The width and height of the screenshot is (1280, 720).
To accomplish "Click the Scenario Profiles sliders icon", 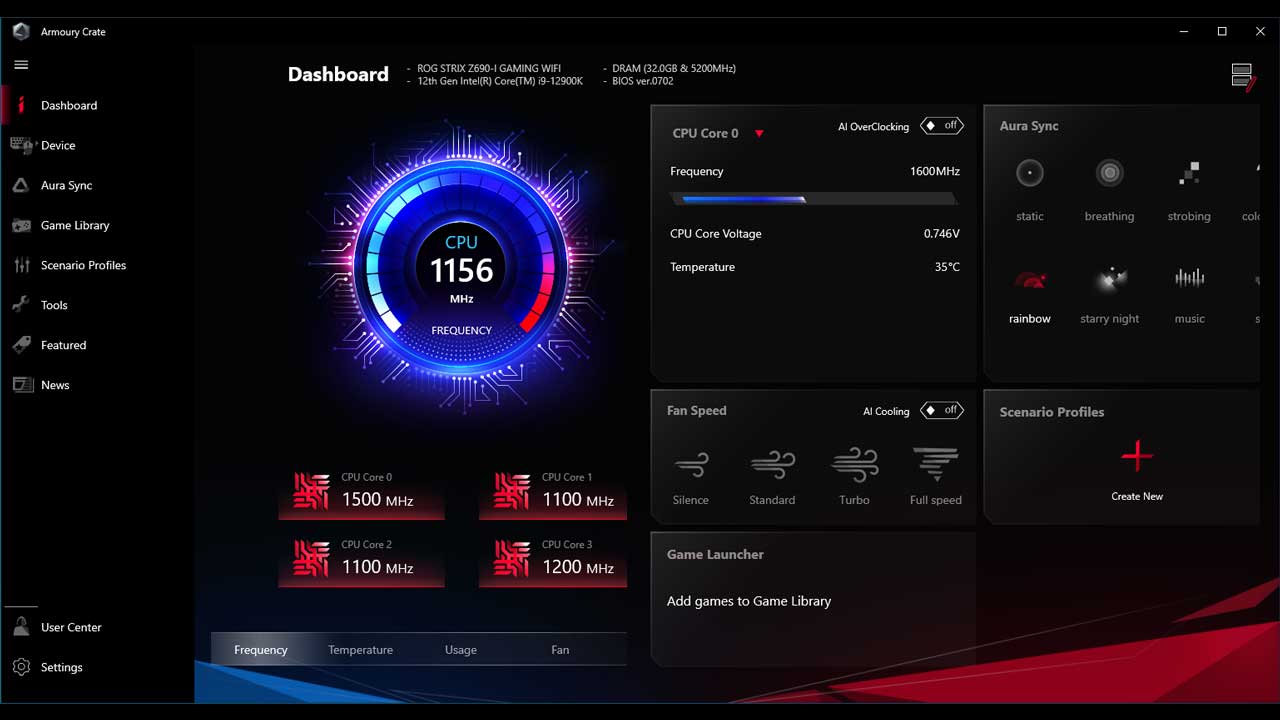I will point(21,265).
